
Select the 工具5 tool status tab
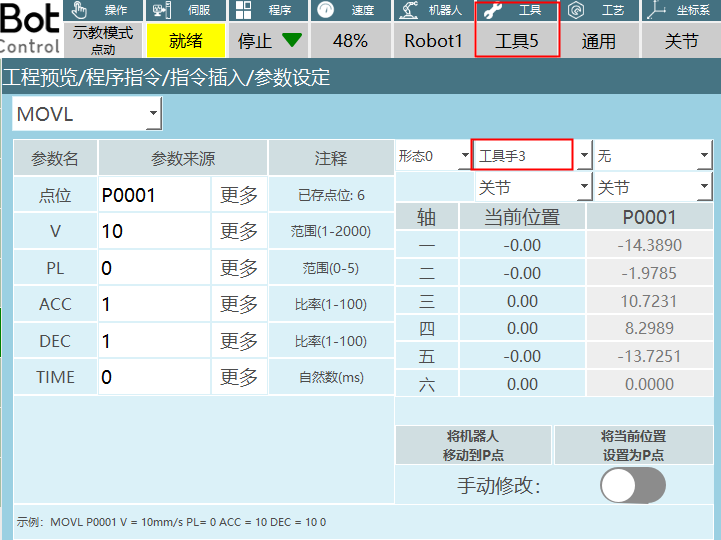tap(516, 41)
